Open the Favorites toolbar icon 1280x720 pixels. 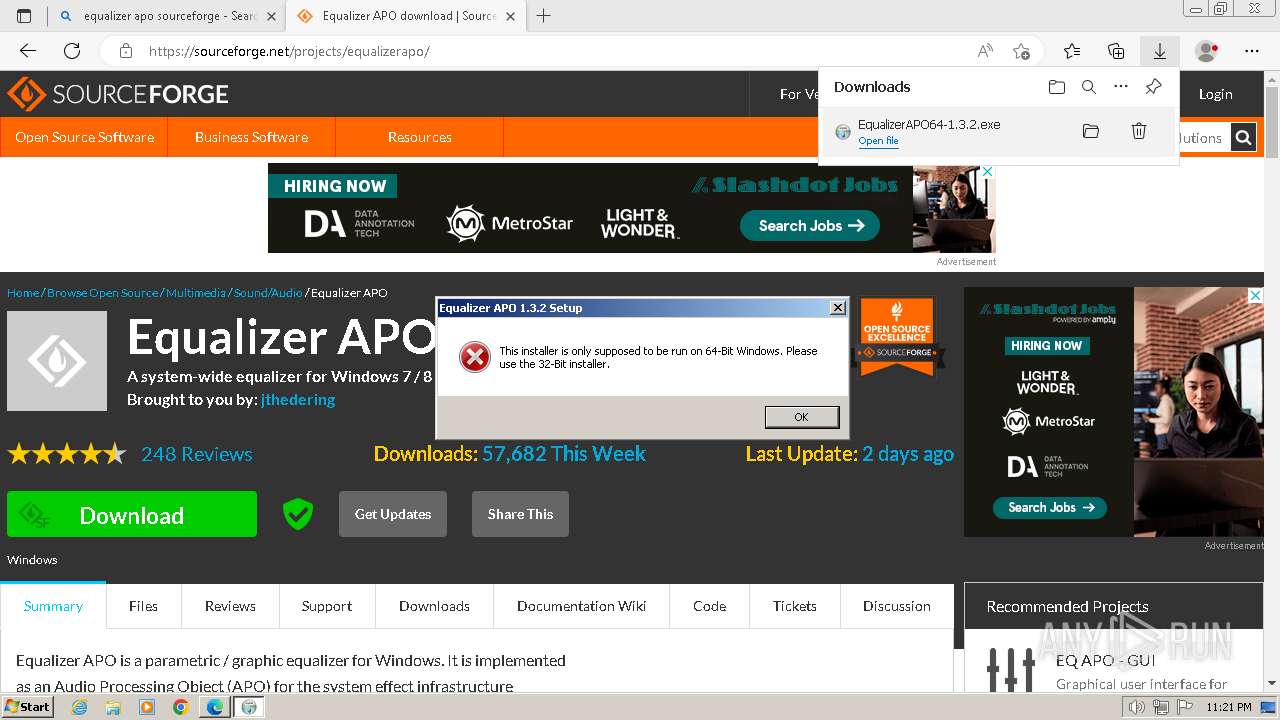point(1072,51)
